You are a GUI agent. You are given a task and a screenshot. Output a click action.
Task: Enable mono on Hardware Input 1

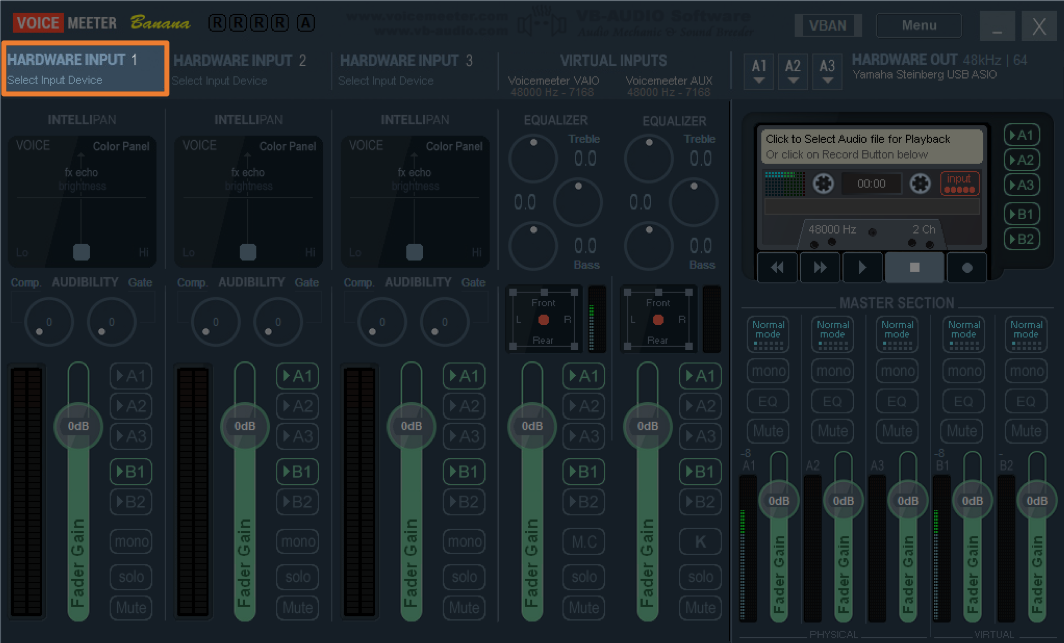(x=131, y=541)
